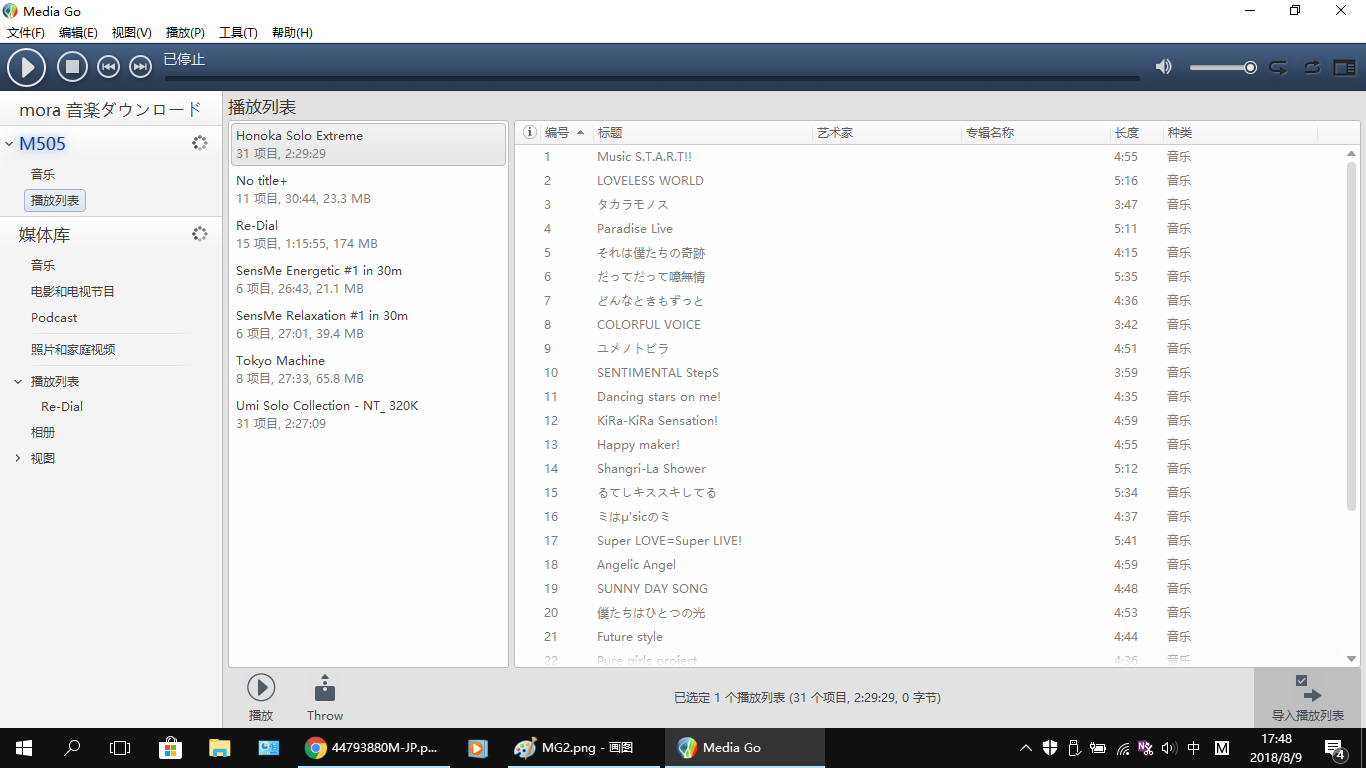Sort by 艺术家 column header
The height and width of the screenshot is (768, 1366).
coord(887,132)
